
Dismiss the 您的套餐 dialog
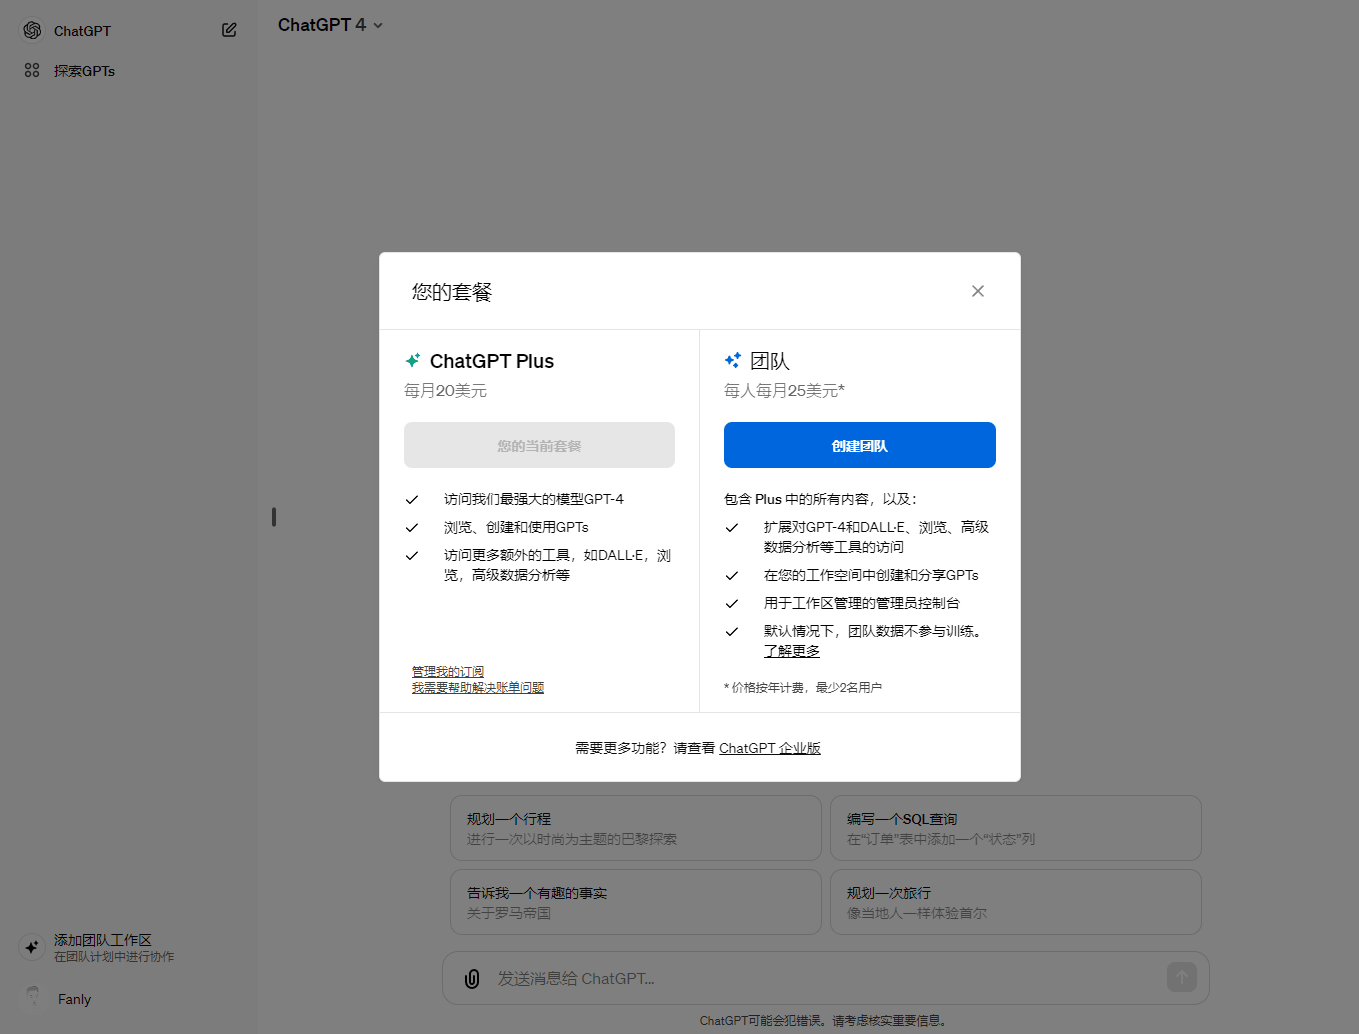coord(977,290)
